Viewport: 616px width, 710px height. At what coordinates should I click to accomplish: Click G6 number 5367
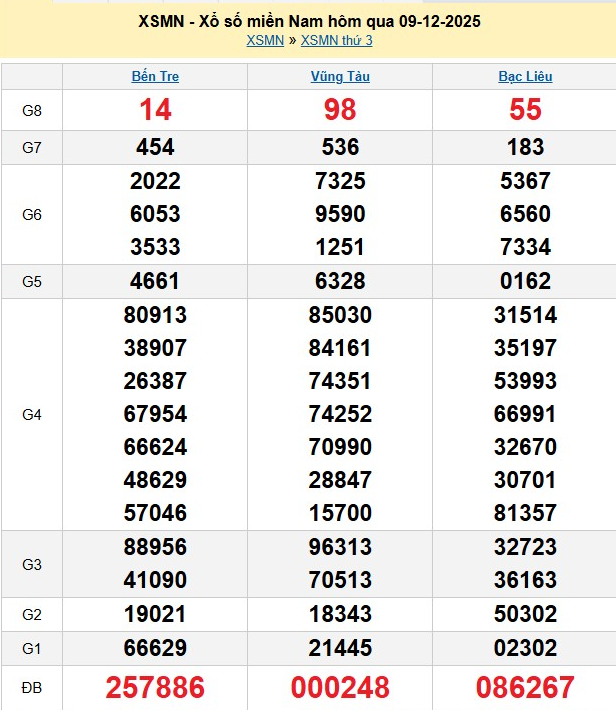click(525, 181)
